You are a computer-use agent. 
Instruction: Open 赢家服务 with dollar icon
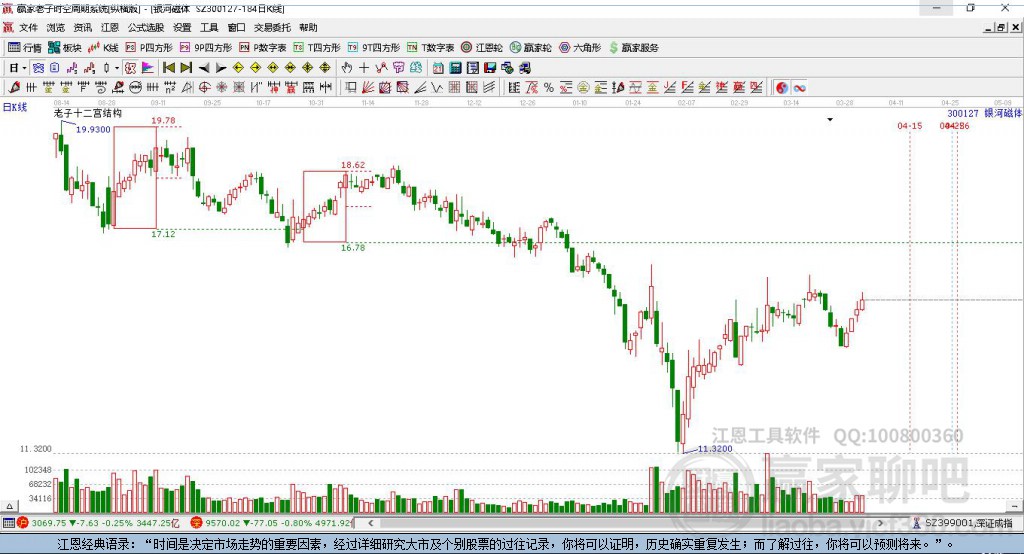coord(633,48)
